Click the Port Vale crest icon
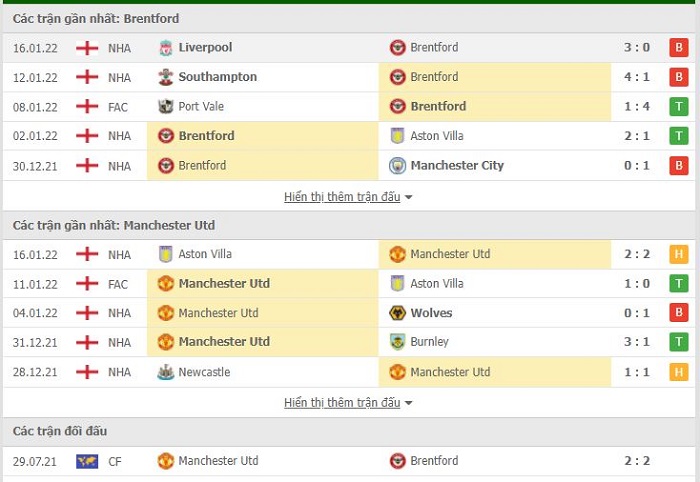Screen dimensions: 700x482 click(166, 107)
